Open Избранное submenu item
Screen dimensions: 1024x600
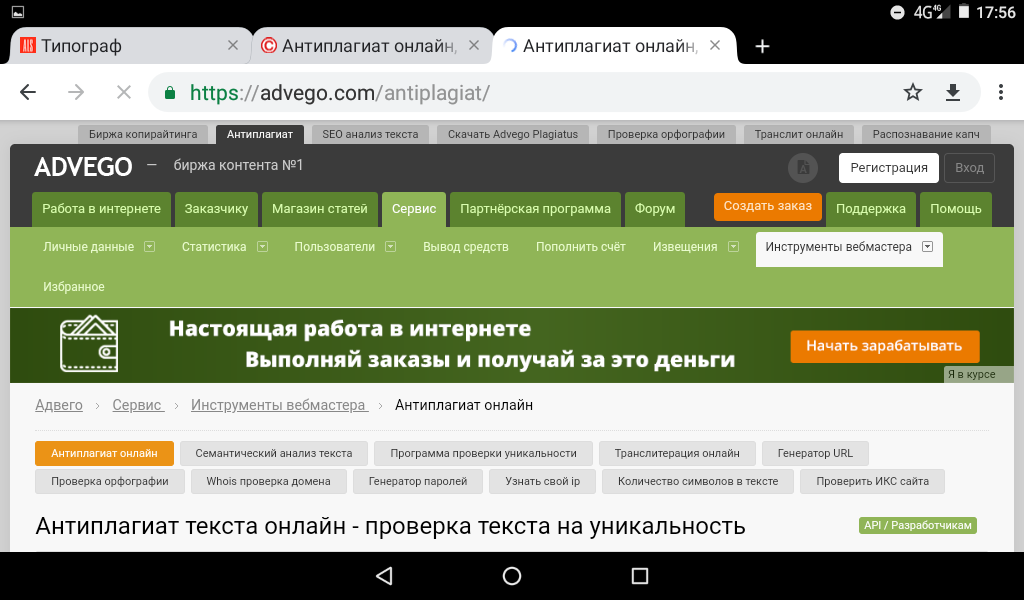coord(74,287)
